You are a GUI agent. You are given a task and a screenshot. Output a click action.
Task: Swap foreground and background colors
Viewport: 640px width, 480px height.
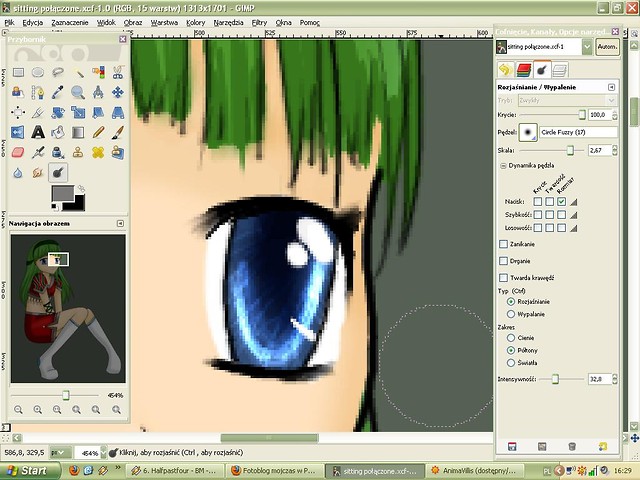tap(81, 188)
